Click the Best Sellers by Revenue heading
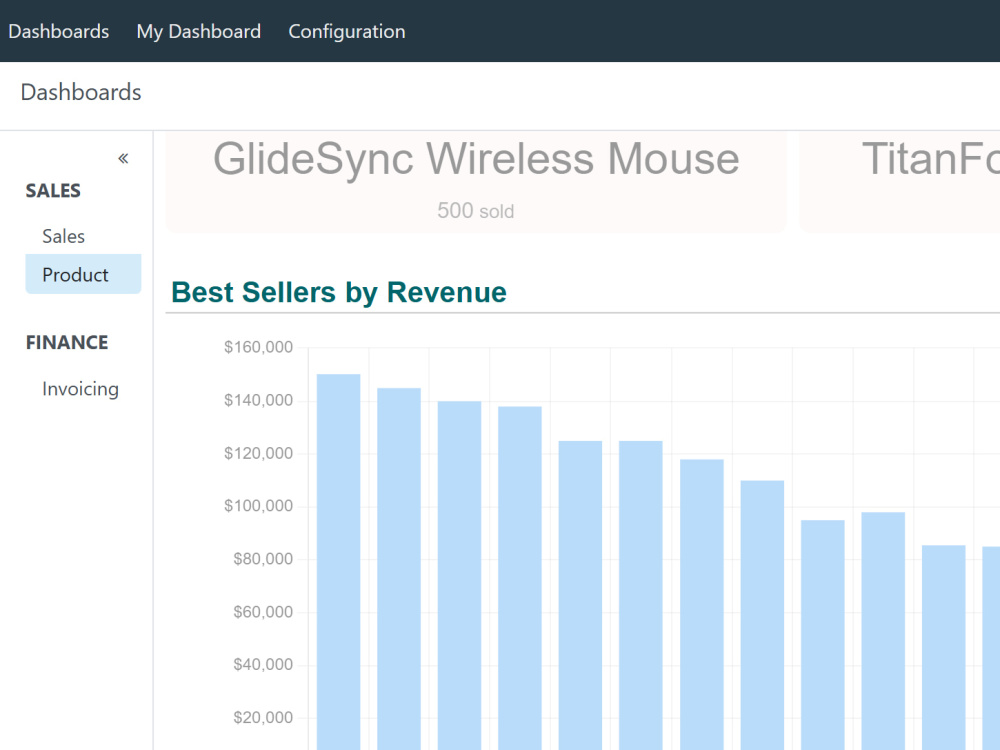 339,292
